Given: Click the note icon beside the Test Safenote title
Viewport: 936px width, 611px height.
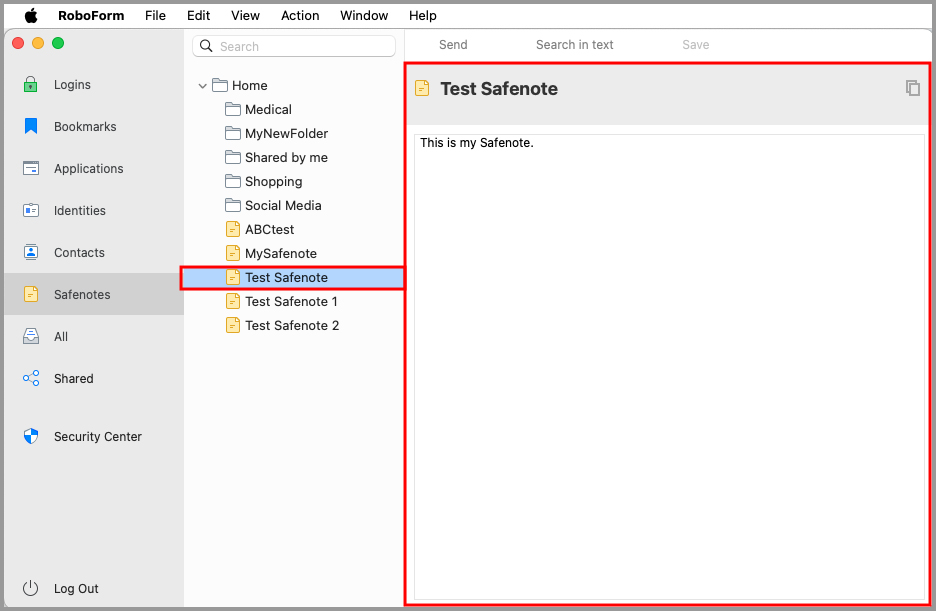Looking at the screenshot, I should (x=422, y=88).
